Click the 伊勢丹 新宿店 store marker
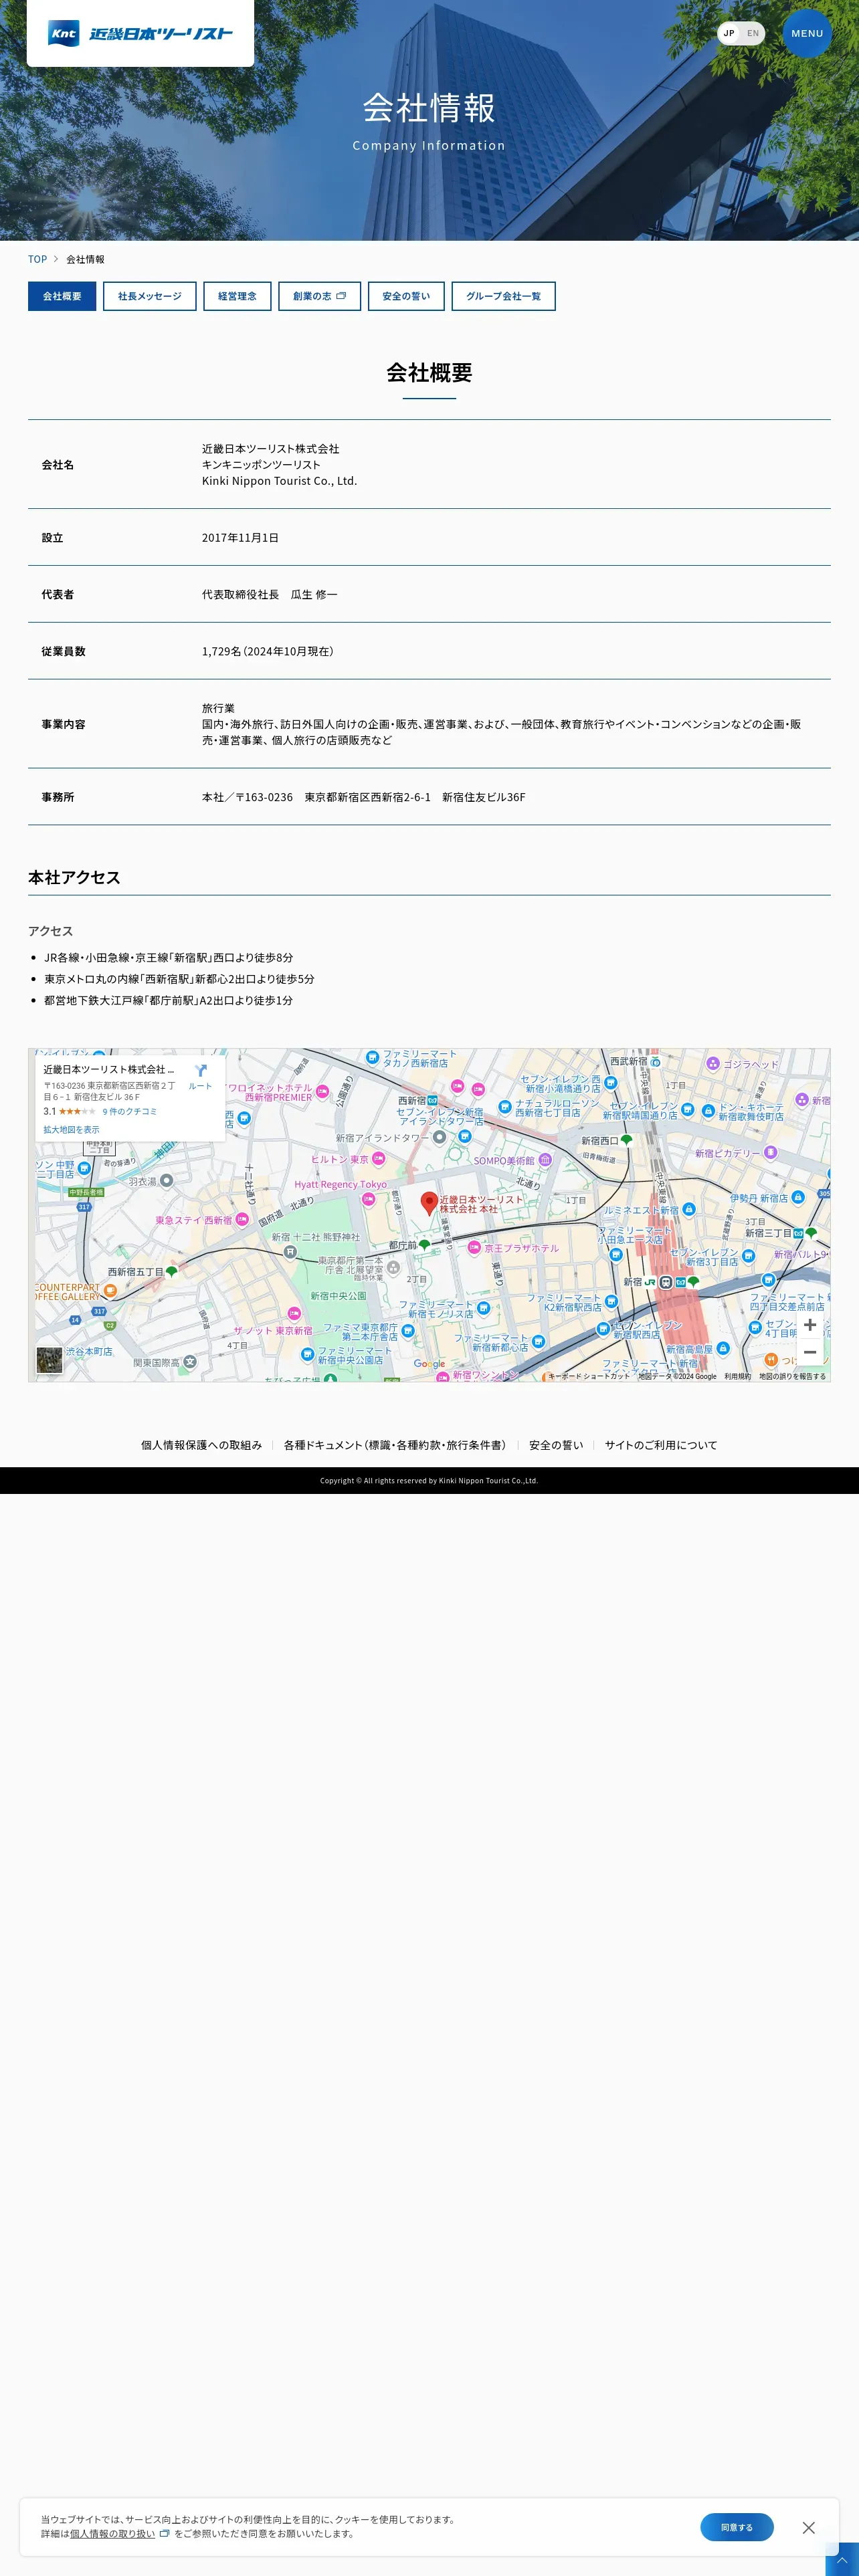 coord(797,1197)
